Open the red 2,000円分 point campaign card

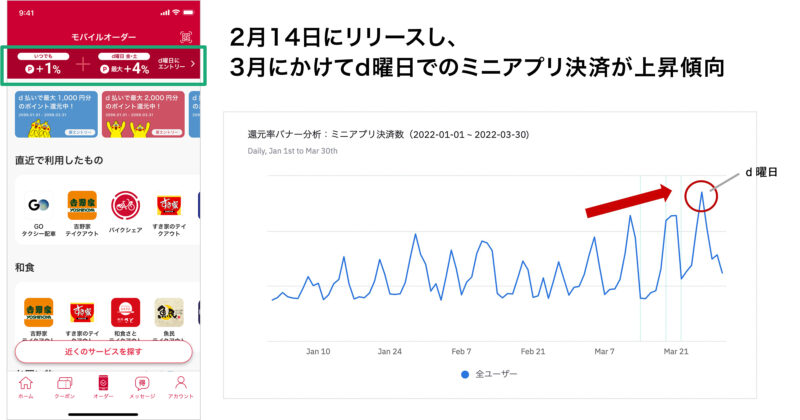(x=143, y=114)
